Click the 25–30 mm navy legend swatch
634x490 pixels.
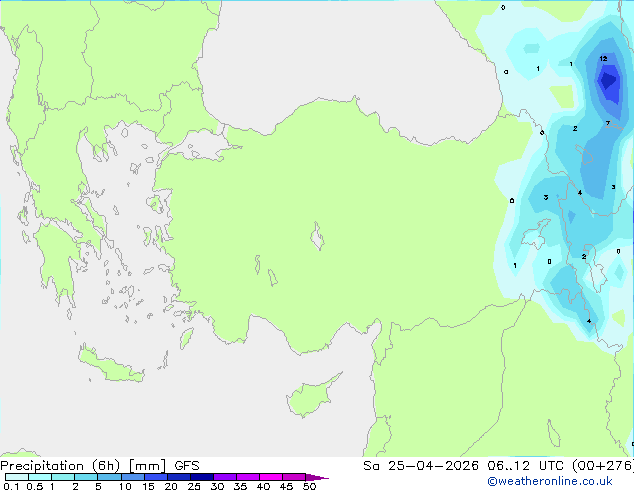[x=202, y=477]
